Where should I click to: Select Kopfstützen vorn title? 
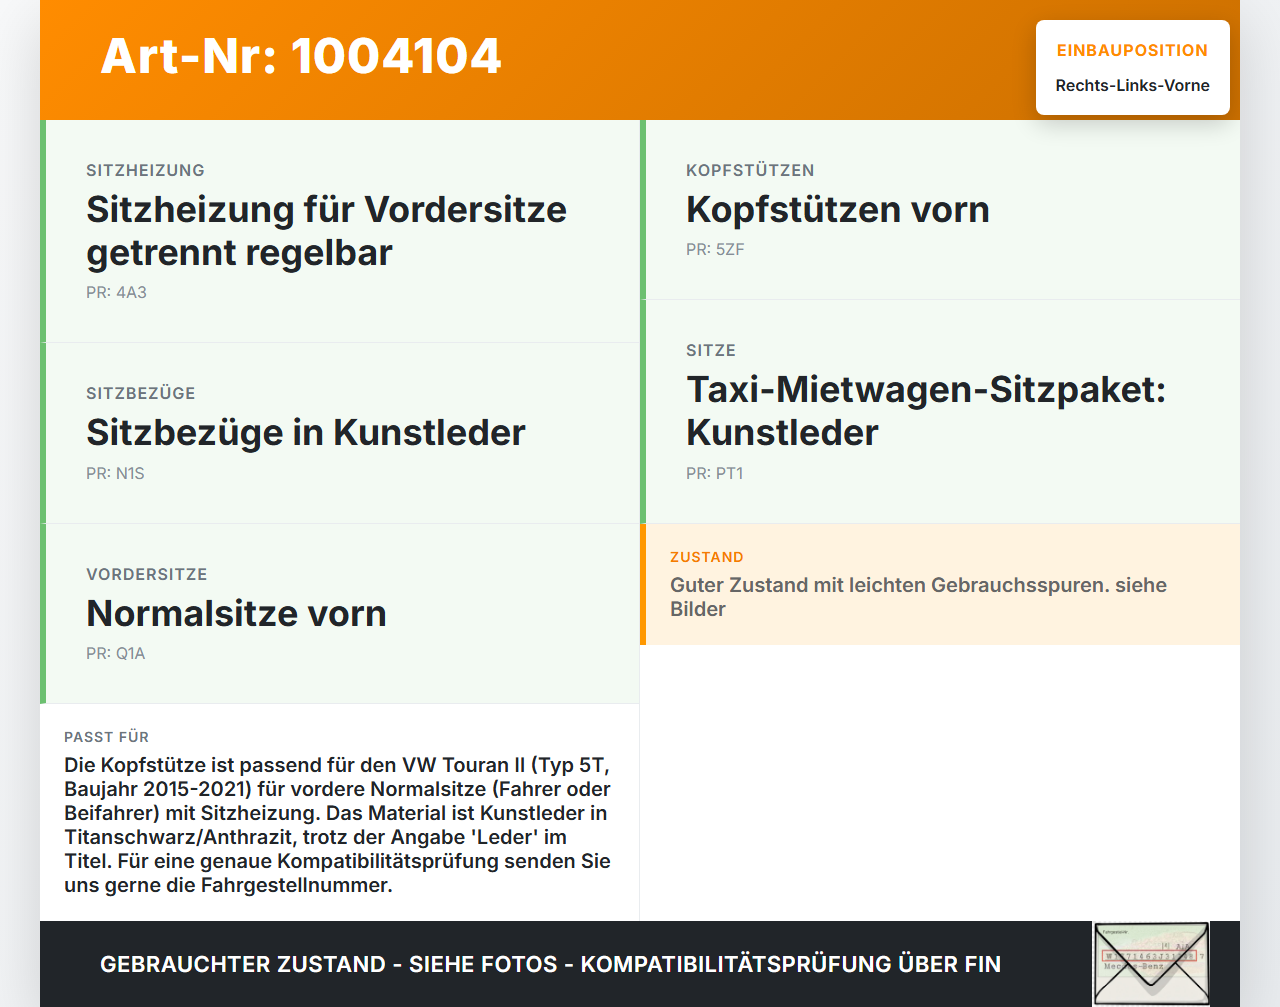(838, 209)
